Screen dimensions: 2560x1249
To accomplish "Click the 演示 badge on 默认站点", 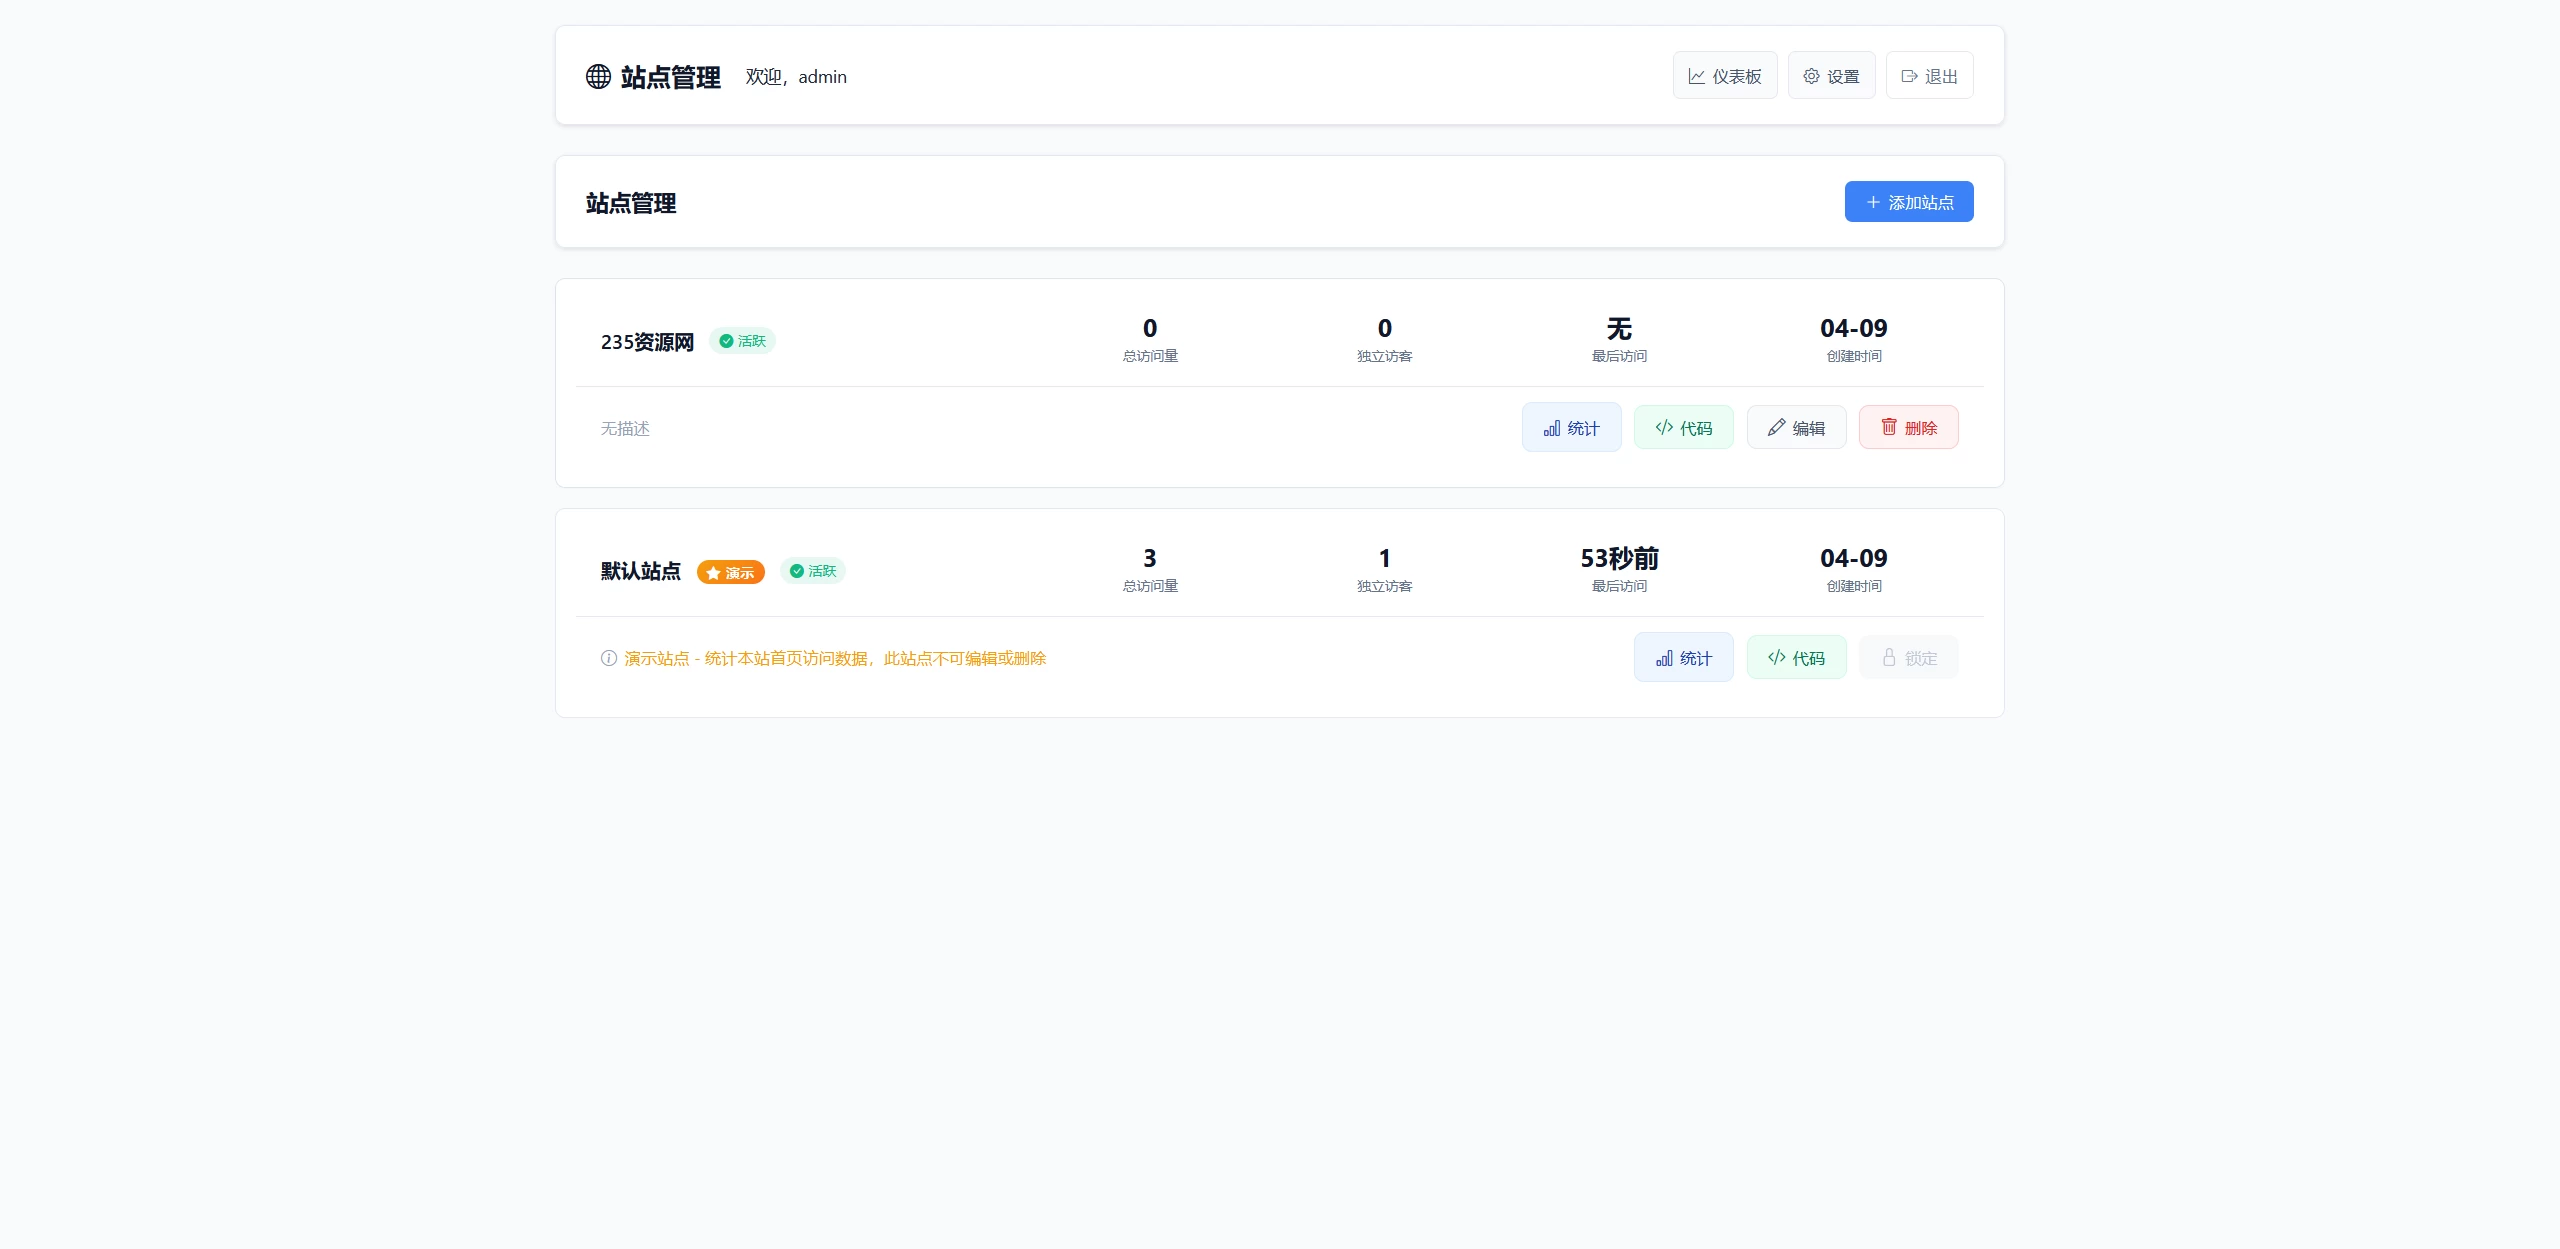I will point(730,571).
